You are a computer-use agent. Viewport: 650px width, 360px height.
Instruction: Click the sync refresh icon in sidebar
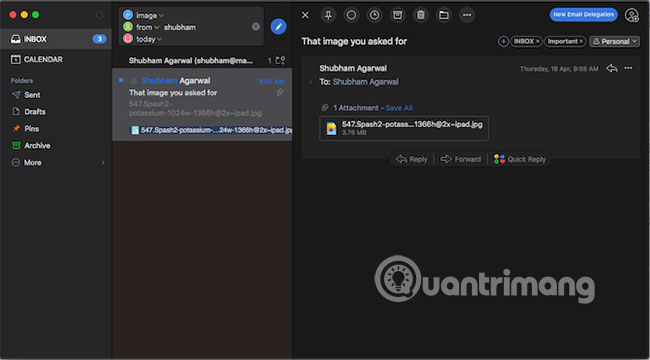point(99,15)
